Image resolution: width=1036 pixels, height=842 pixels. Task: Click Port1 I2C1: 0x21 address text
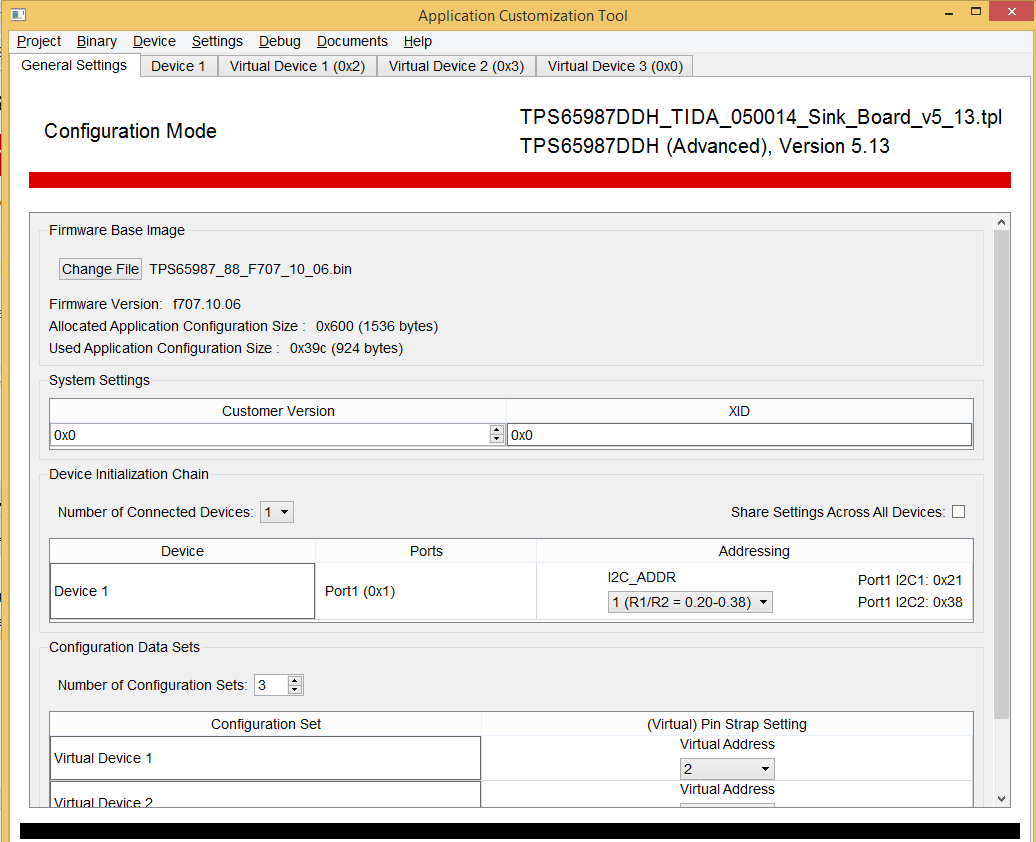pyautogui.click(x=910, y=580)
